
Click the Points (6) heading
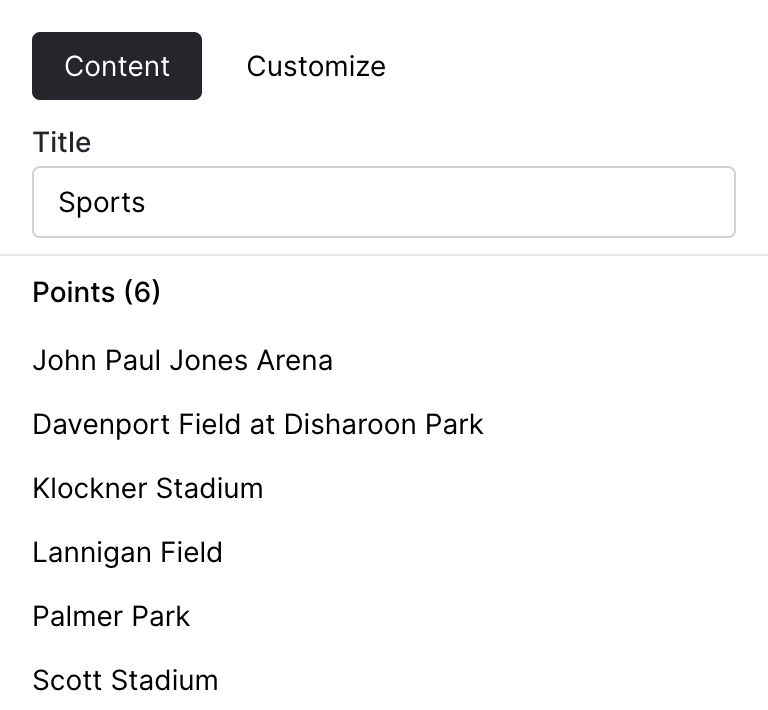[x=97, y=292]
